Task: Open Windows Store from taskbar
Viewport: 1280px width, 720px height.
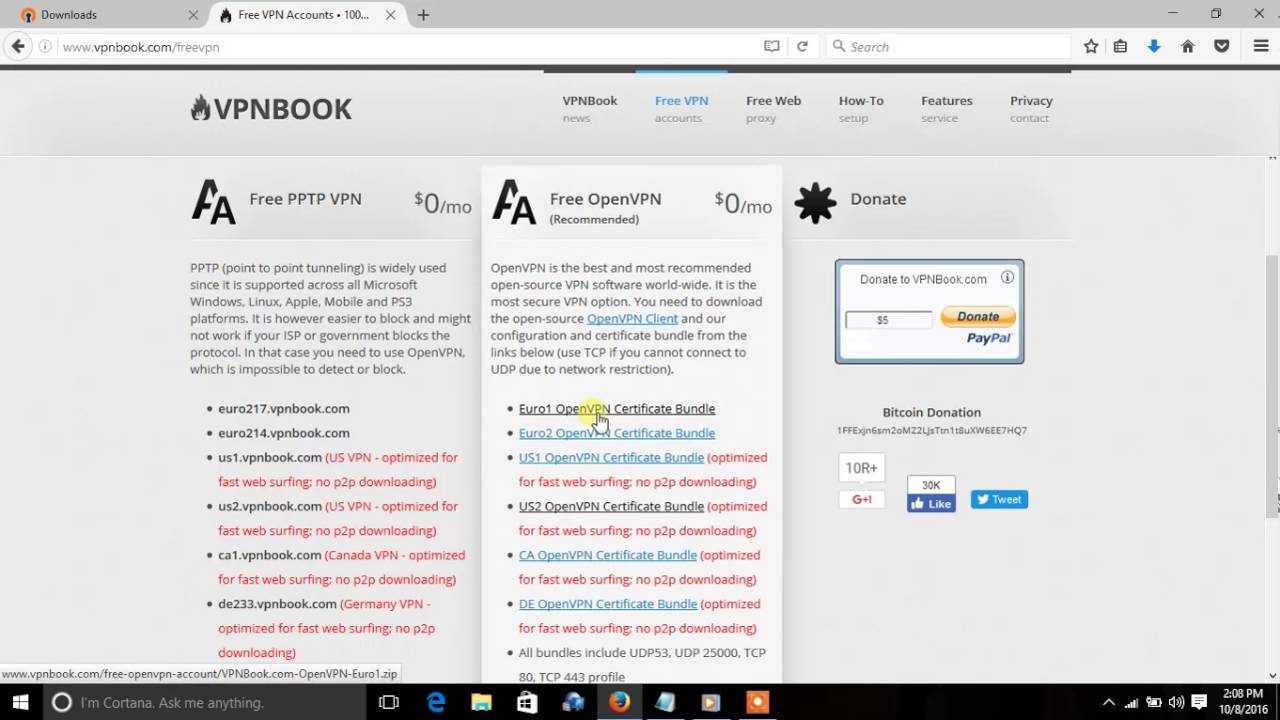Action: click(x=527, y=702)
